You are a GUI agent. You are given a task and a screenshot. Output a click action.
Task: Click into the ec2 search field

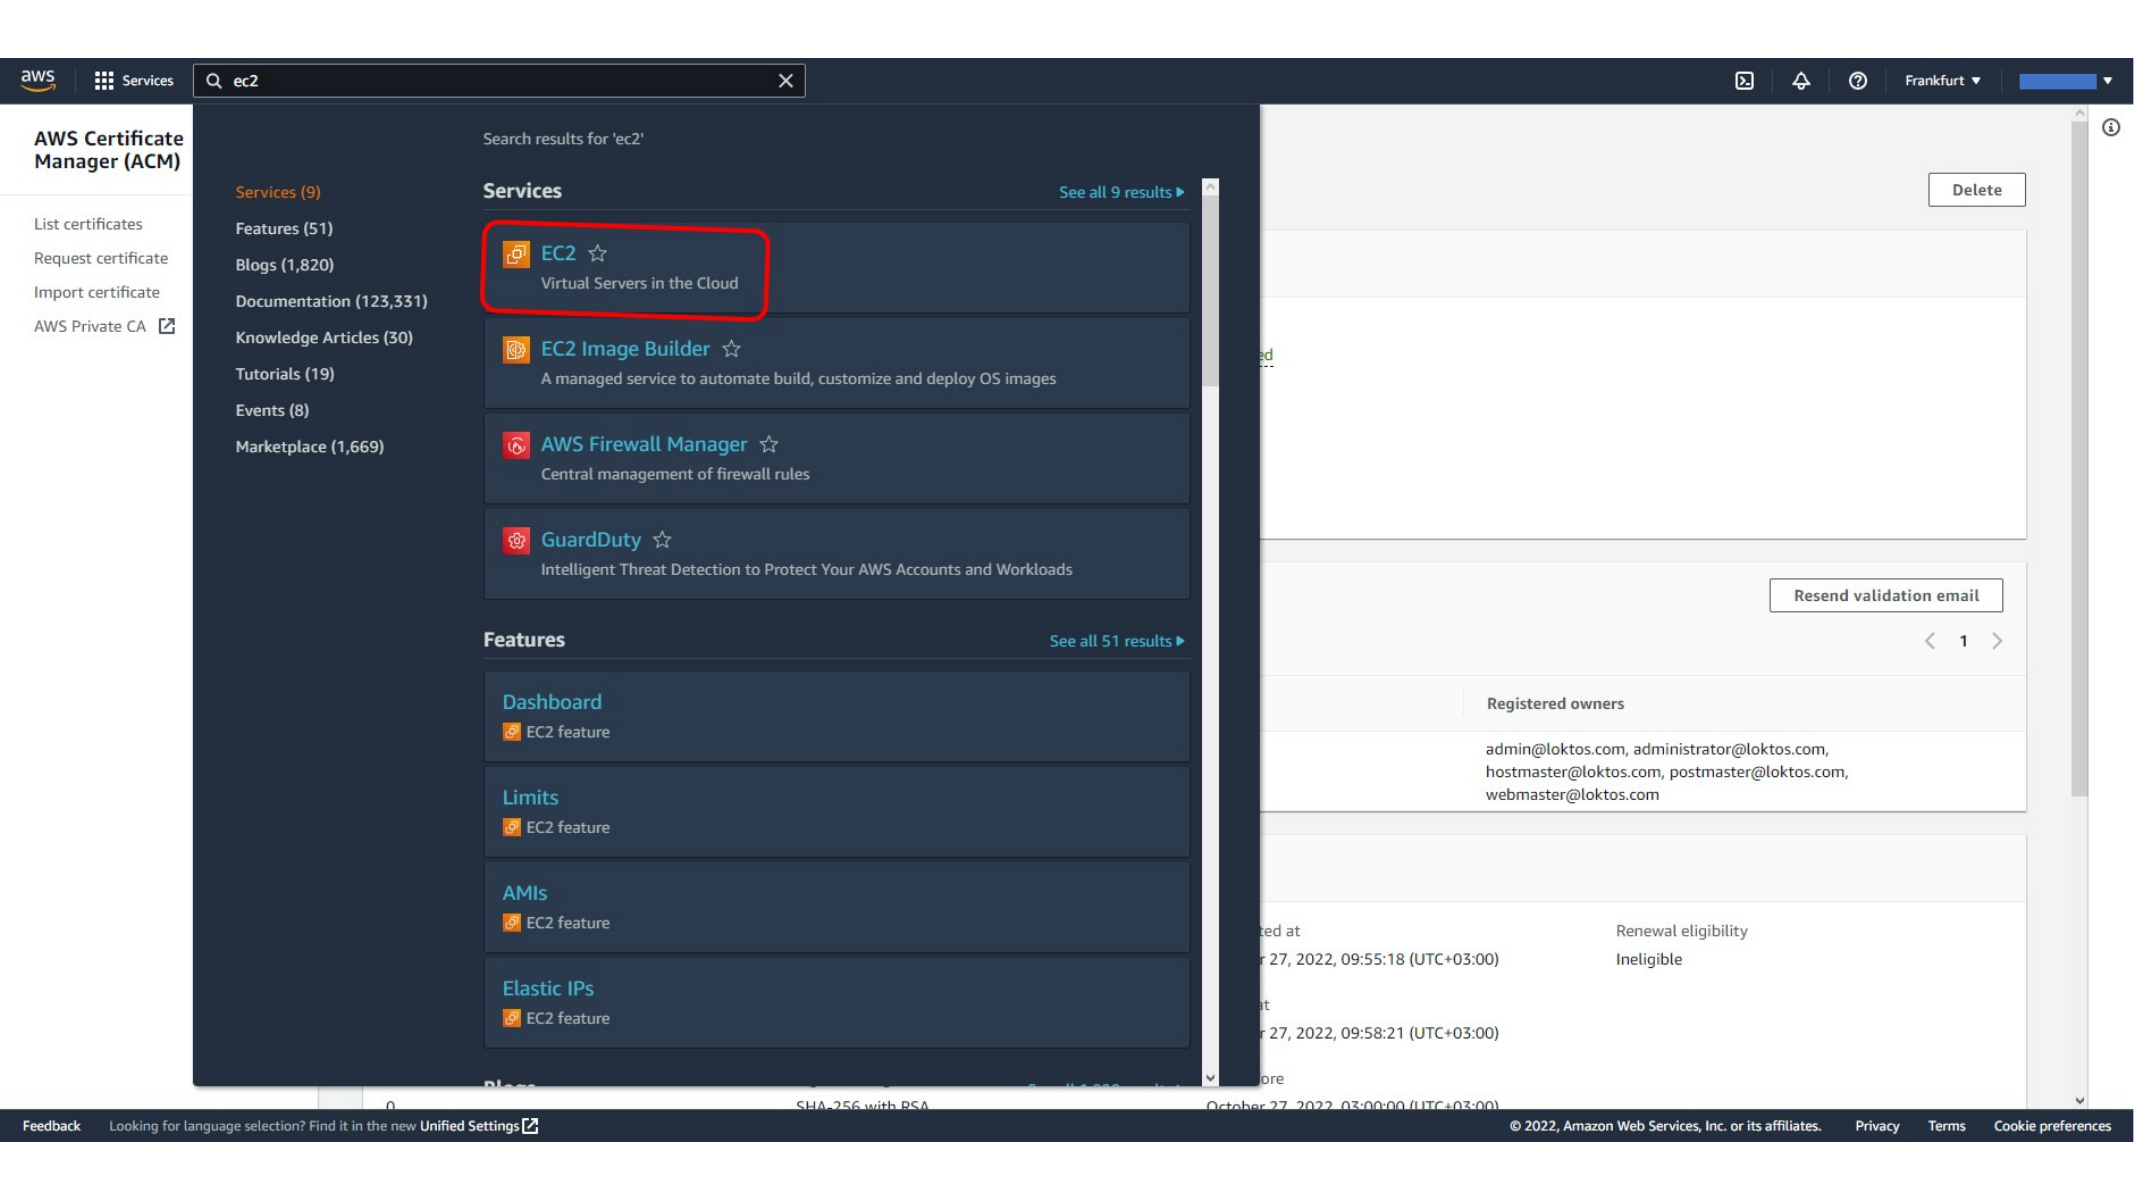click(x=499, y=81)
